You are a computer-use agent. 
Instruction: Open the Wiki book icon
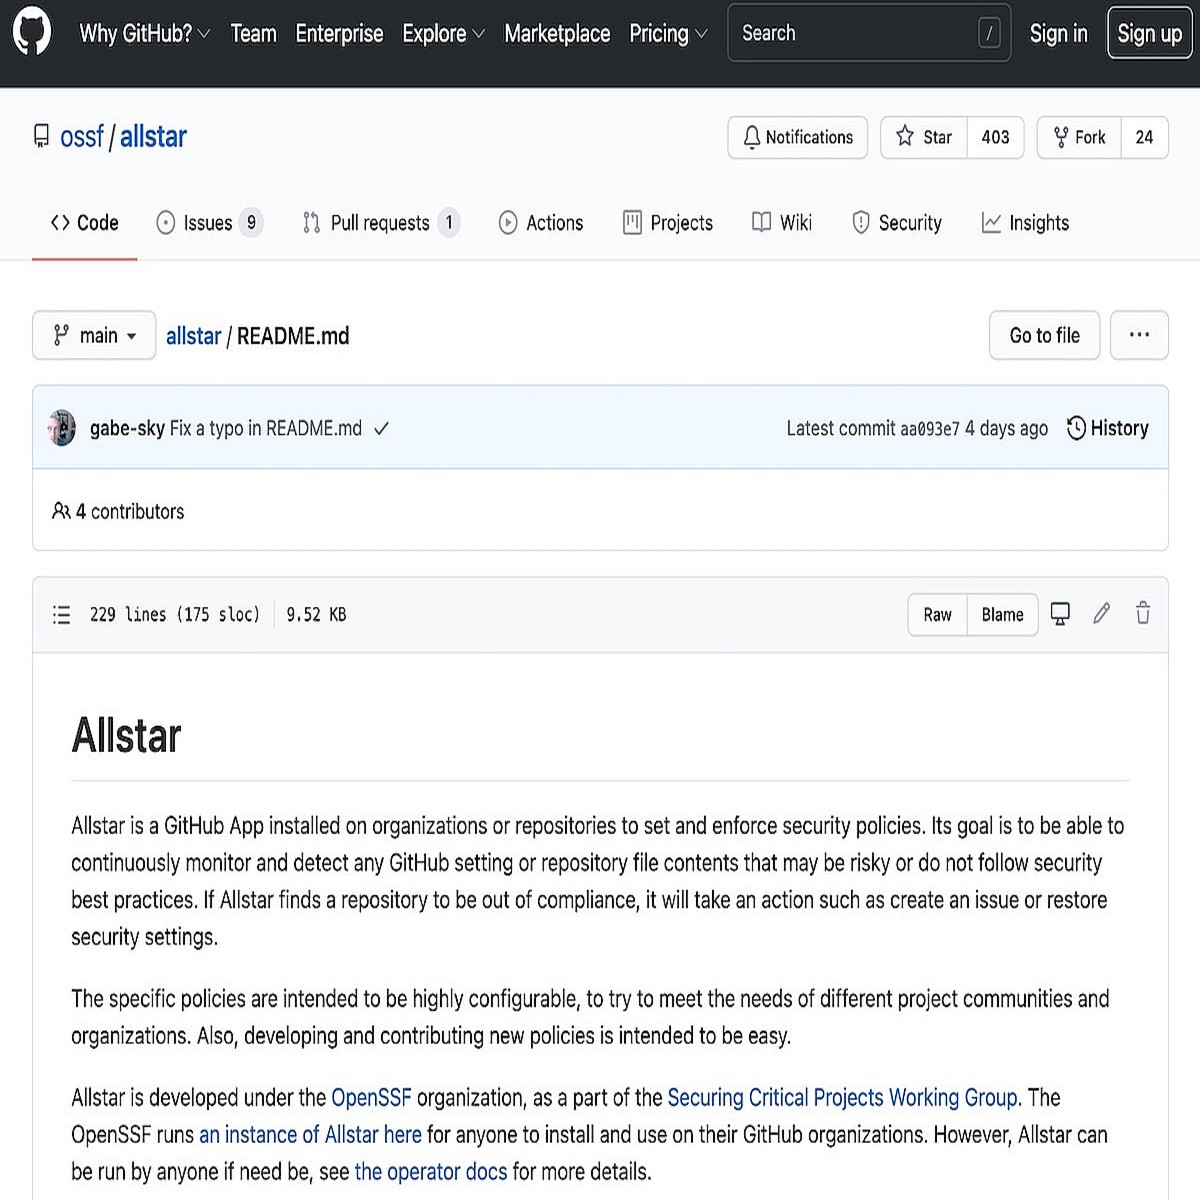pos(763,222)
